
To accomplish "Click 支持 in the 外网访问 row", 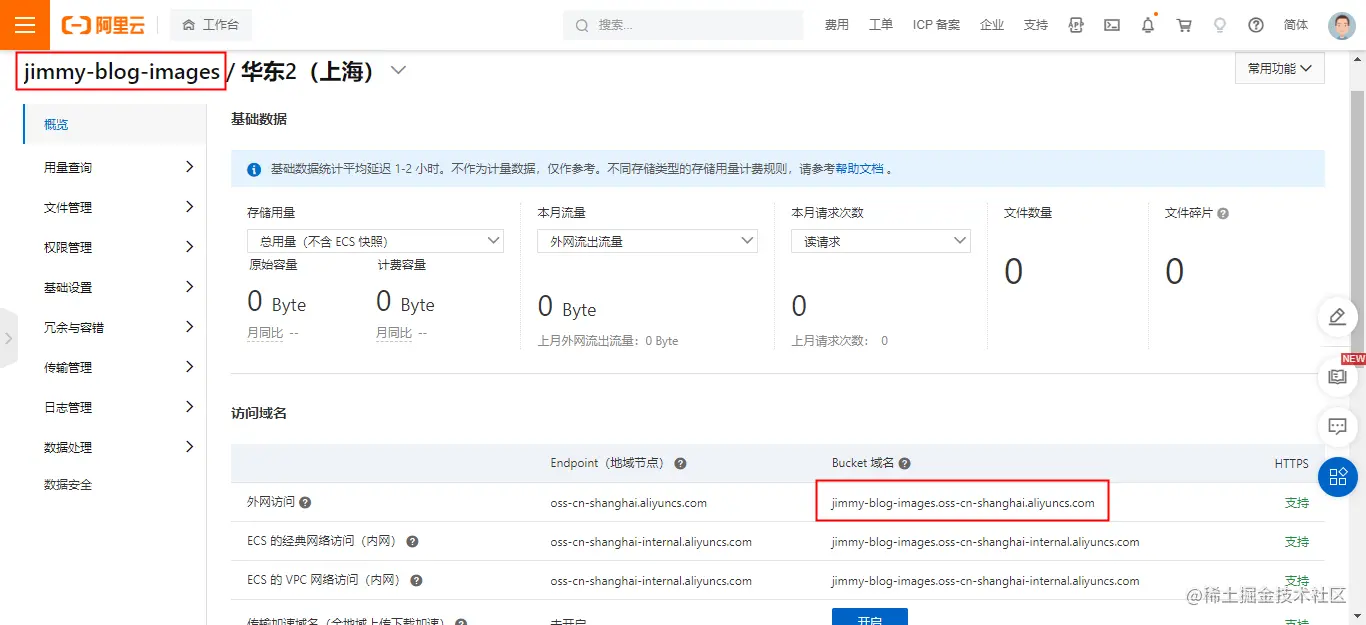I will [1297, 503].
